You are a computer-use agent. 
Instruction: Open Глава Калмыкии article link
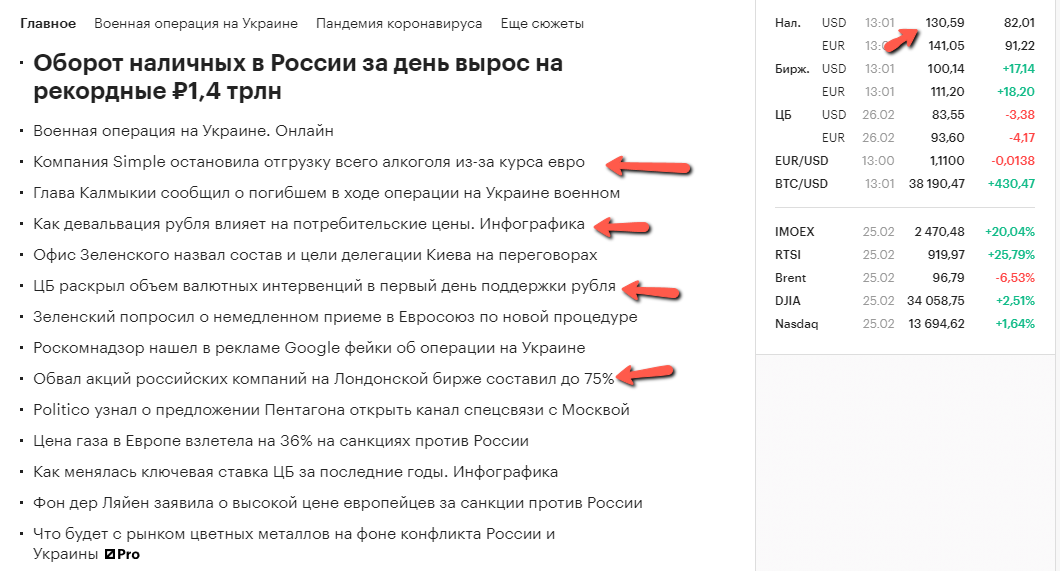(x=327, y=193)
